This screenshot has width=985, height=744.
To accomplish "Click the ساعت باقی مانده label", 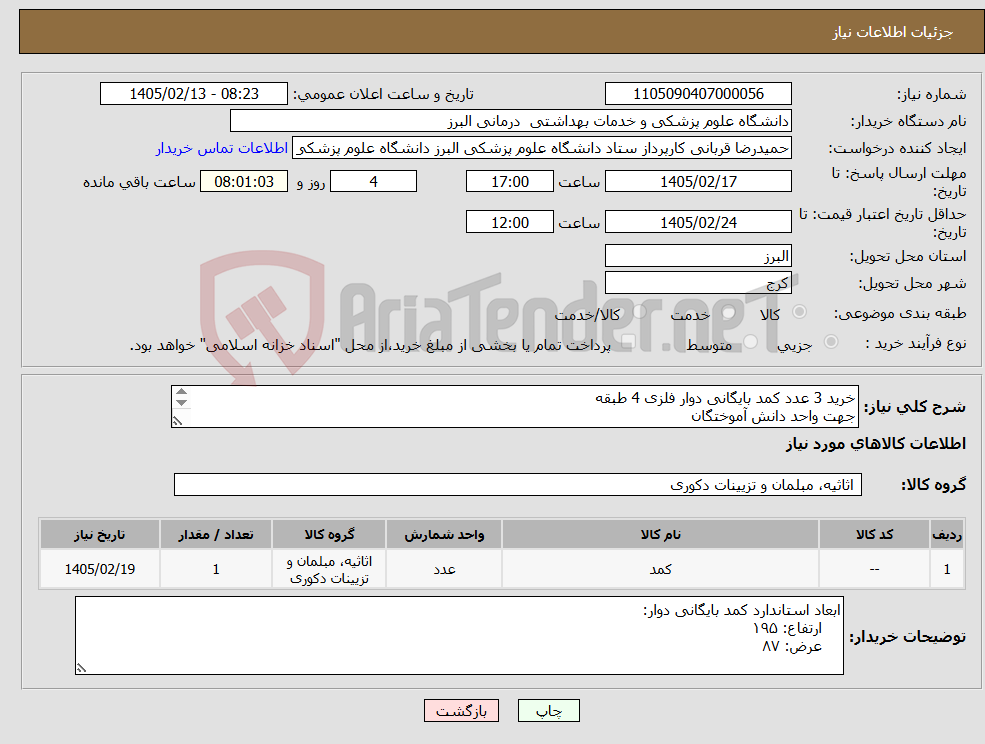I will point(139,182).
